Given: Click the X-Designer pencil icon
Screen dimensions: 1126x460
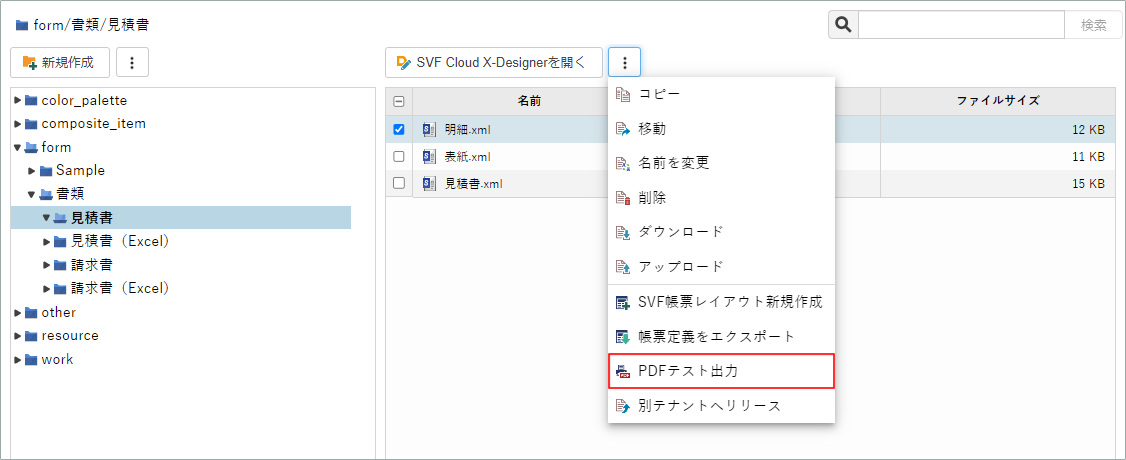Looking at the screenshot, I should coord(404,62).
